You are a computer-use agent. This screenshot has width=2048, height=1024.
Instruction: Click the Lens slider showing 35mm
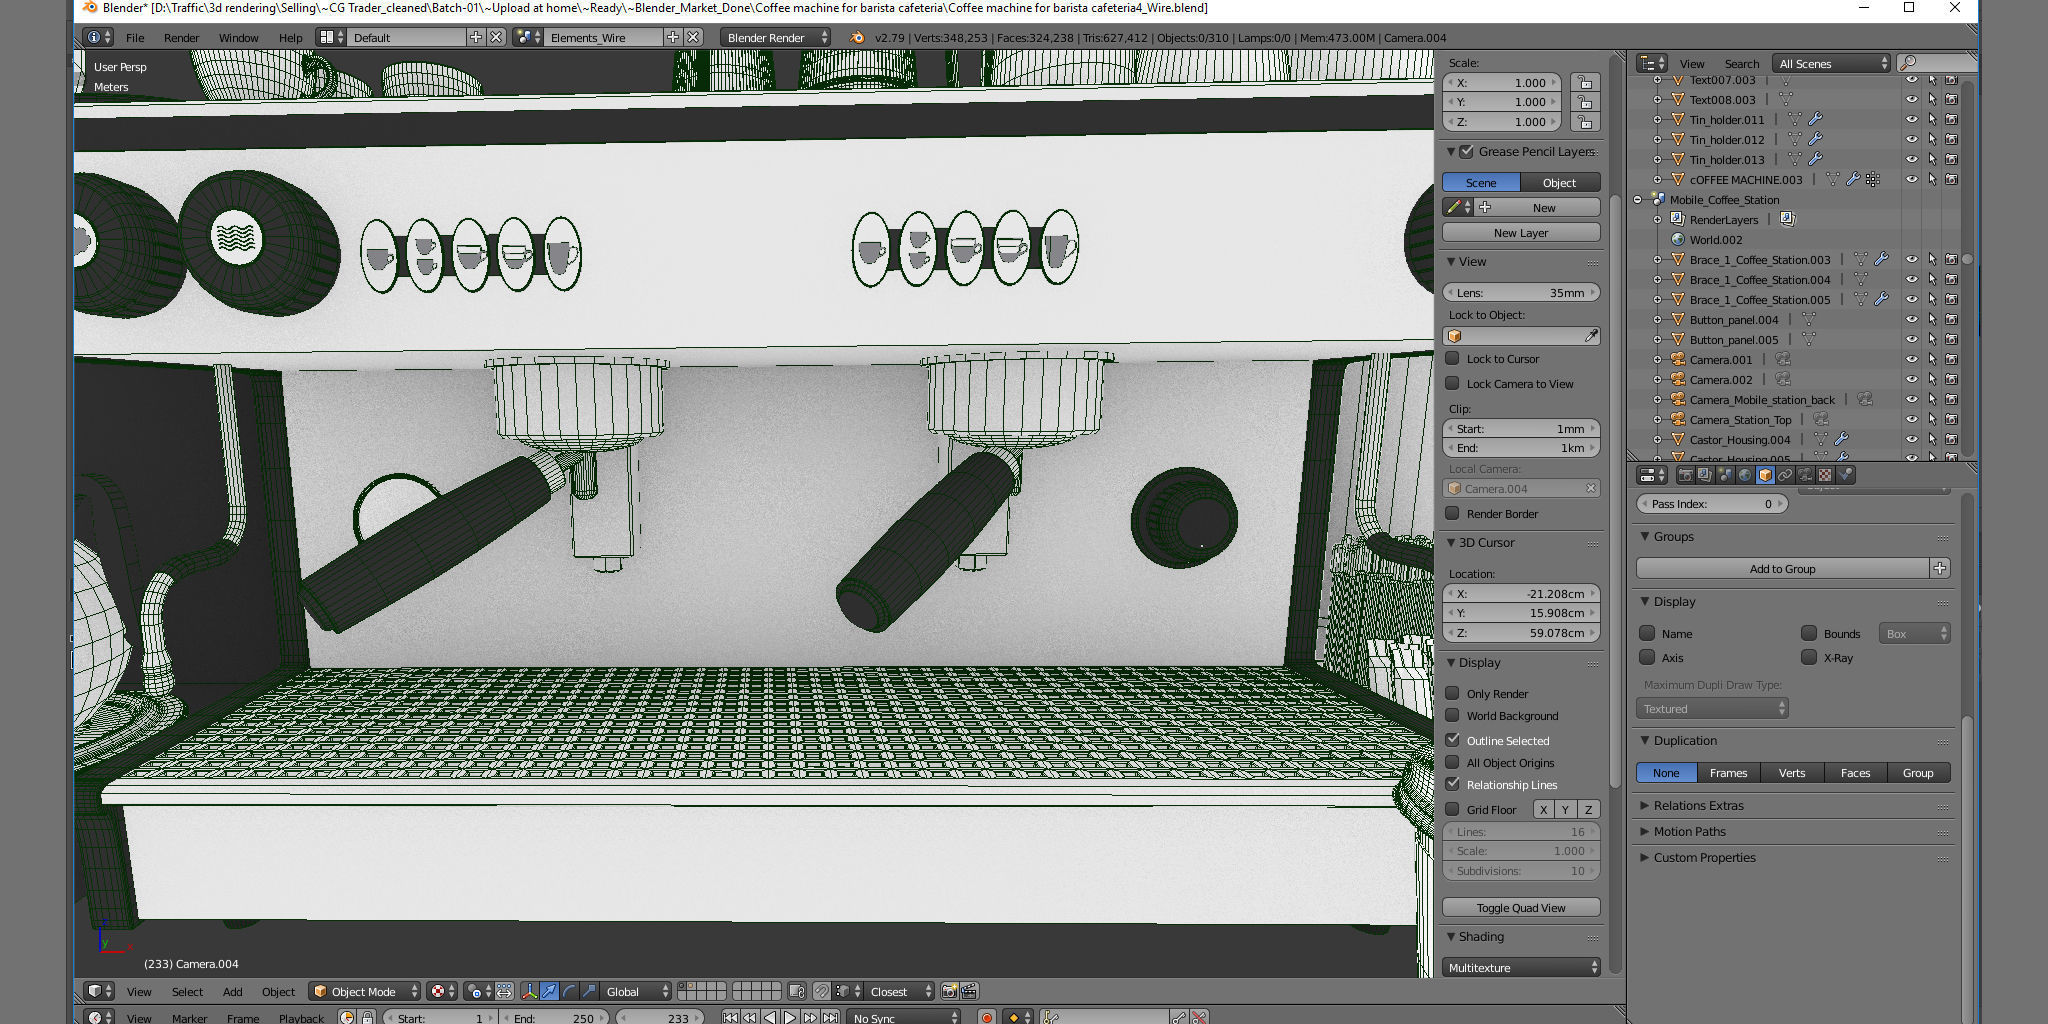coord(1521,292)
